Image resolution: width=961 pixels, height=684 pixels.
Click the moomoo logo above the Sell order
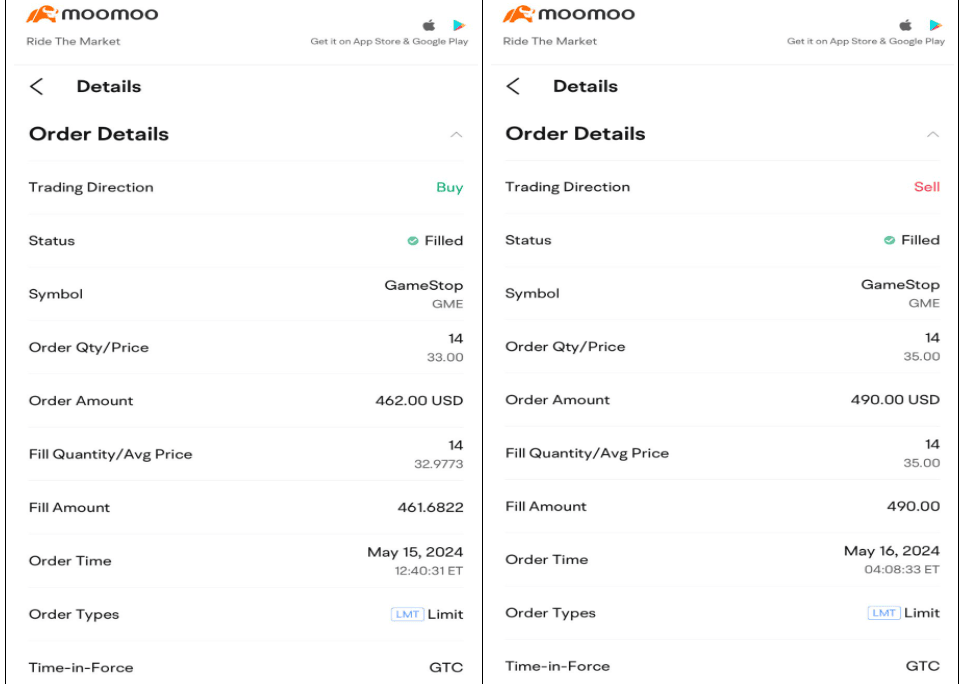568,15
